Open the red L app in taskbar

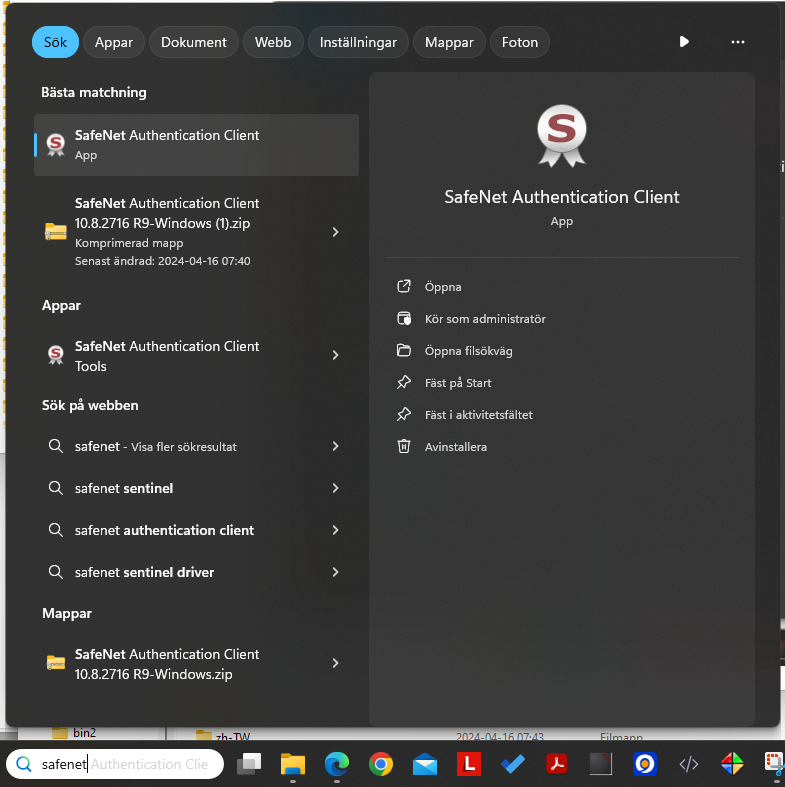(469, 764)
